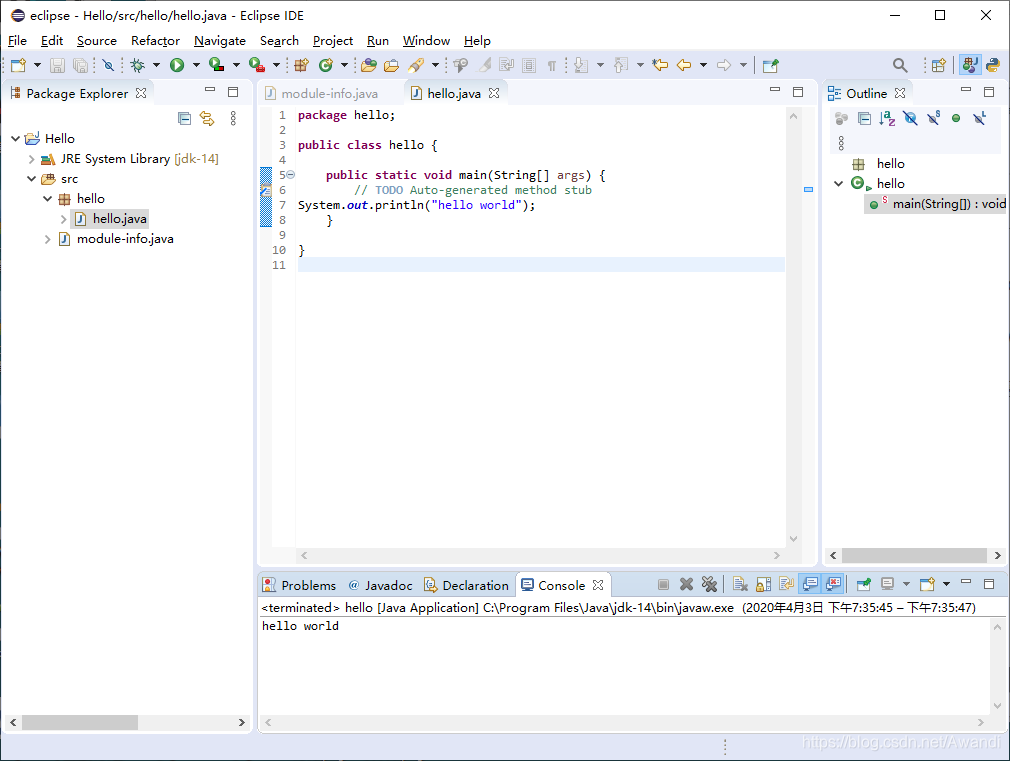Toggle Hide Fields in Outline
The image size is (1010, 761).
(910, 119)
